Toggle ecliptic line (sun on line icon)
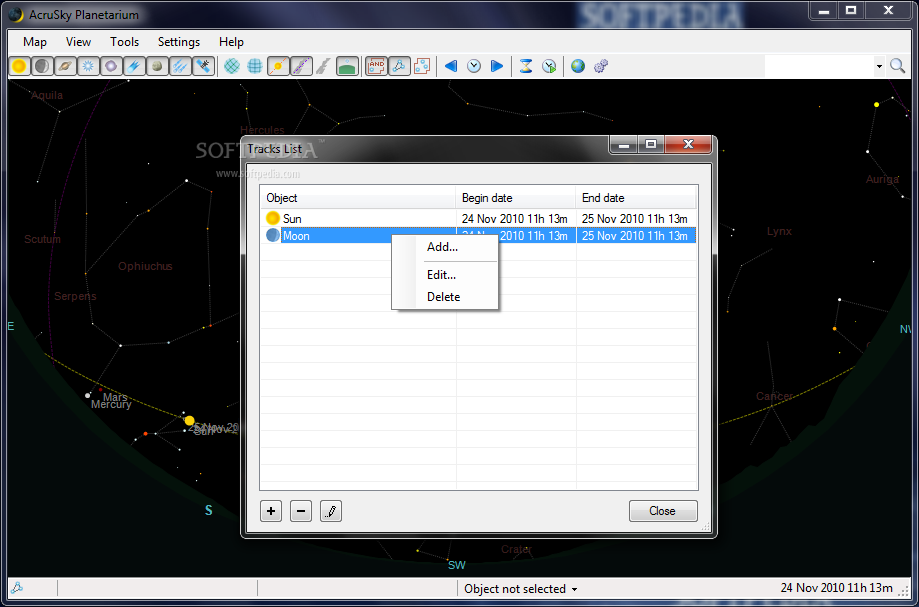919x607 pixels. (278, 66)
